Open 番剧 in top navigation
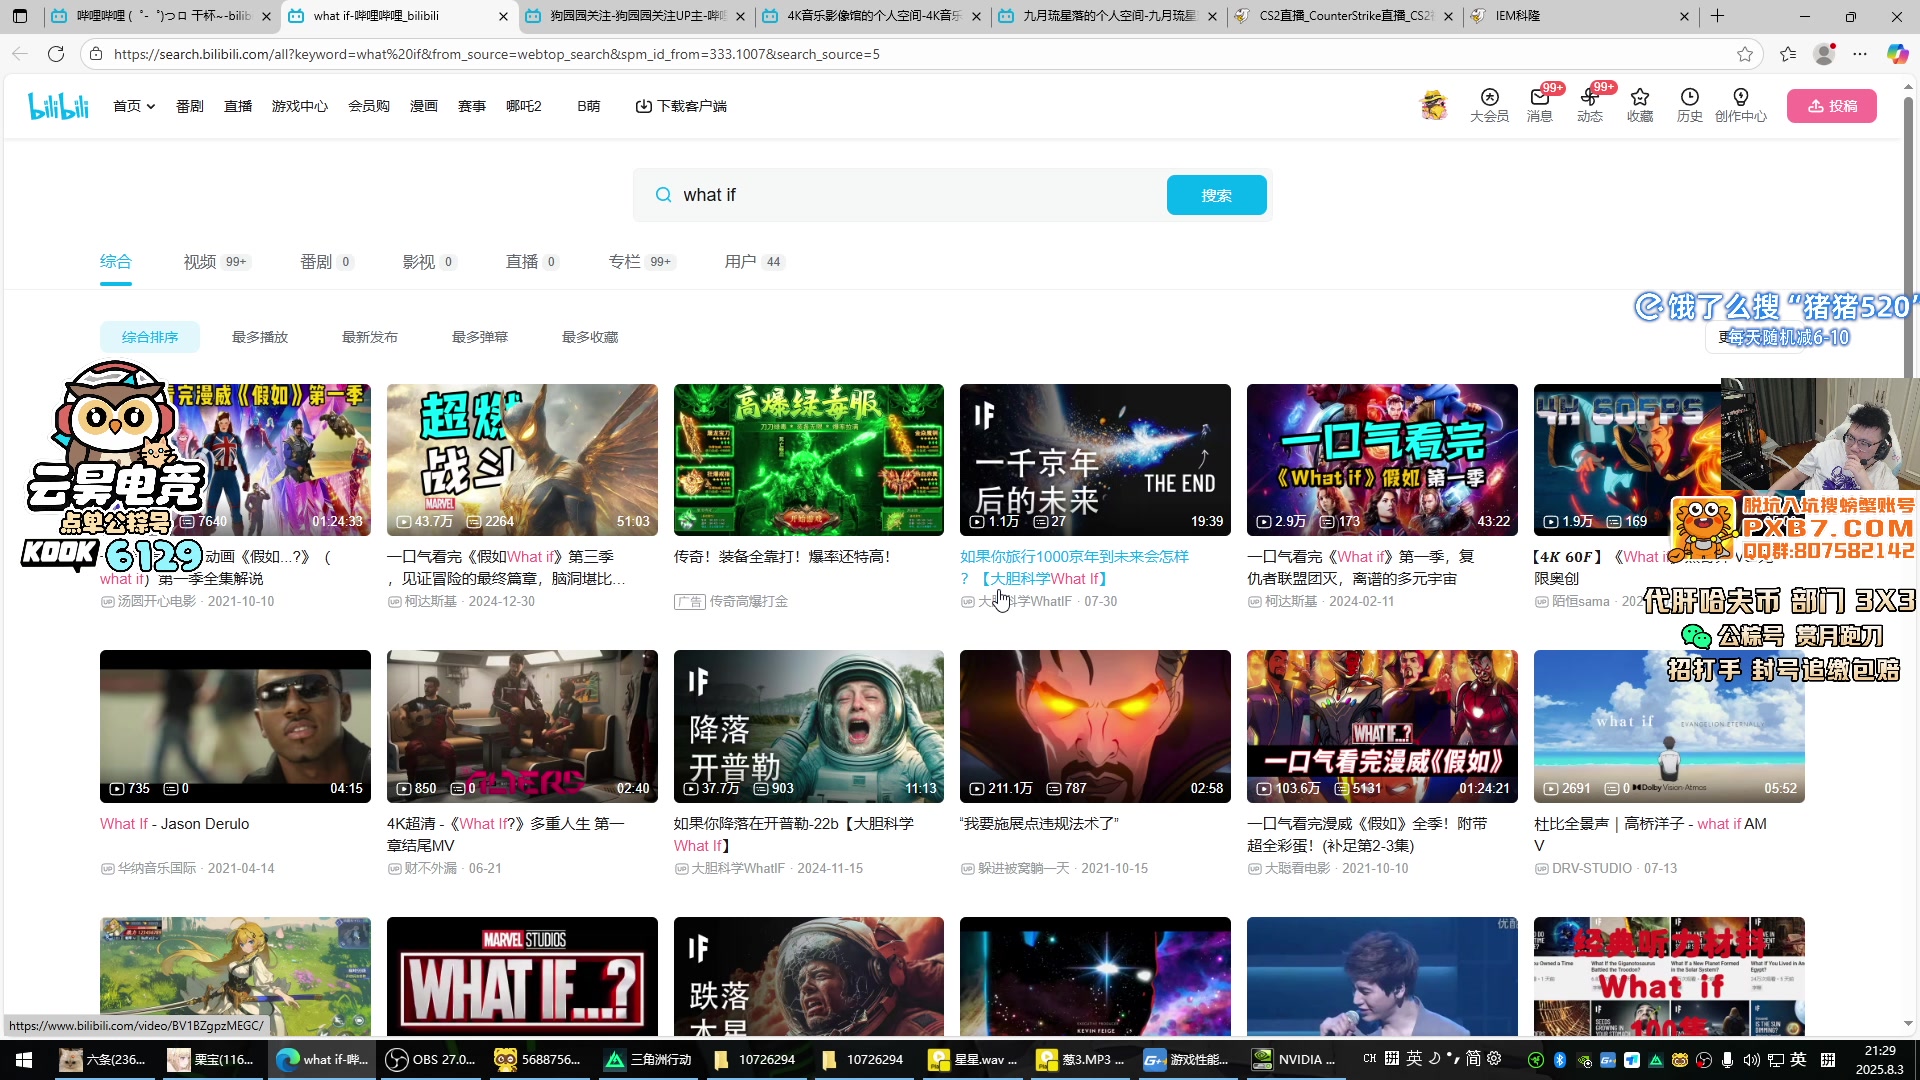1920x1080 pixels. click(x=190, y=106)
